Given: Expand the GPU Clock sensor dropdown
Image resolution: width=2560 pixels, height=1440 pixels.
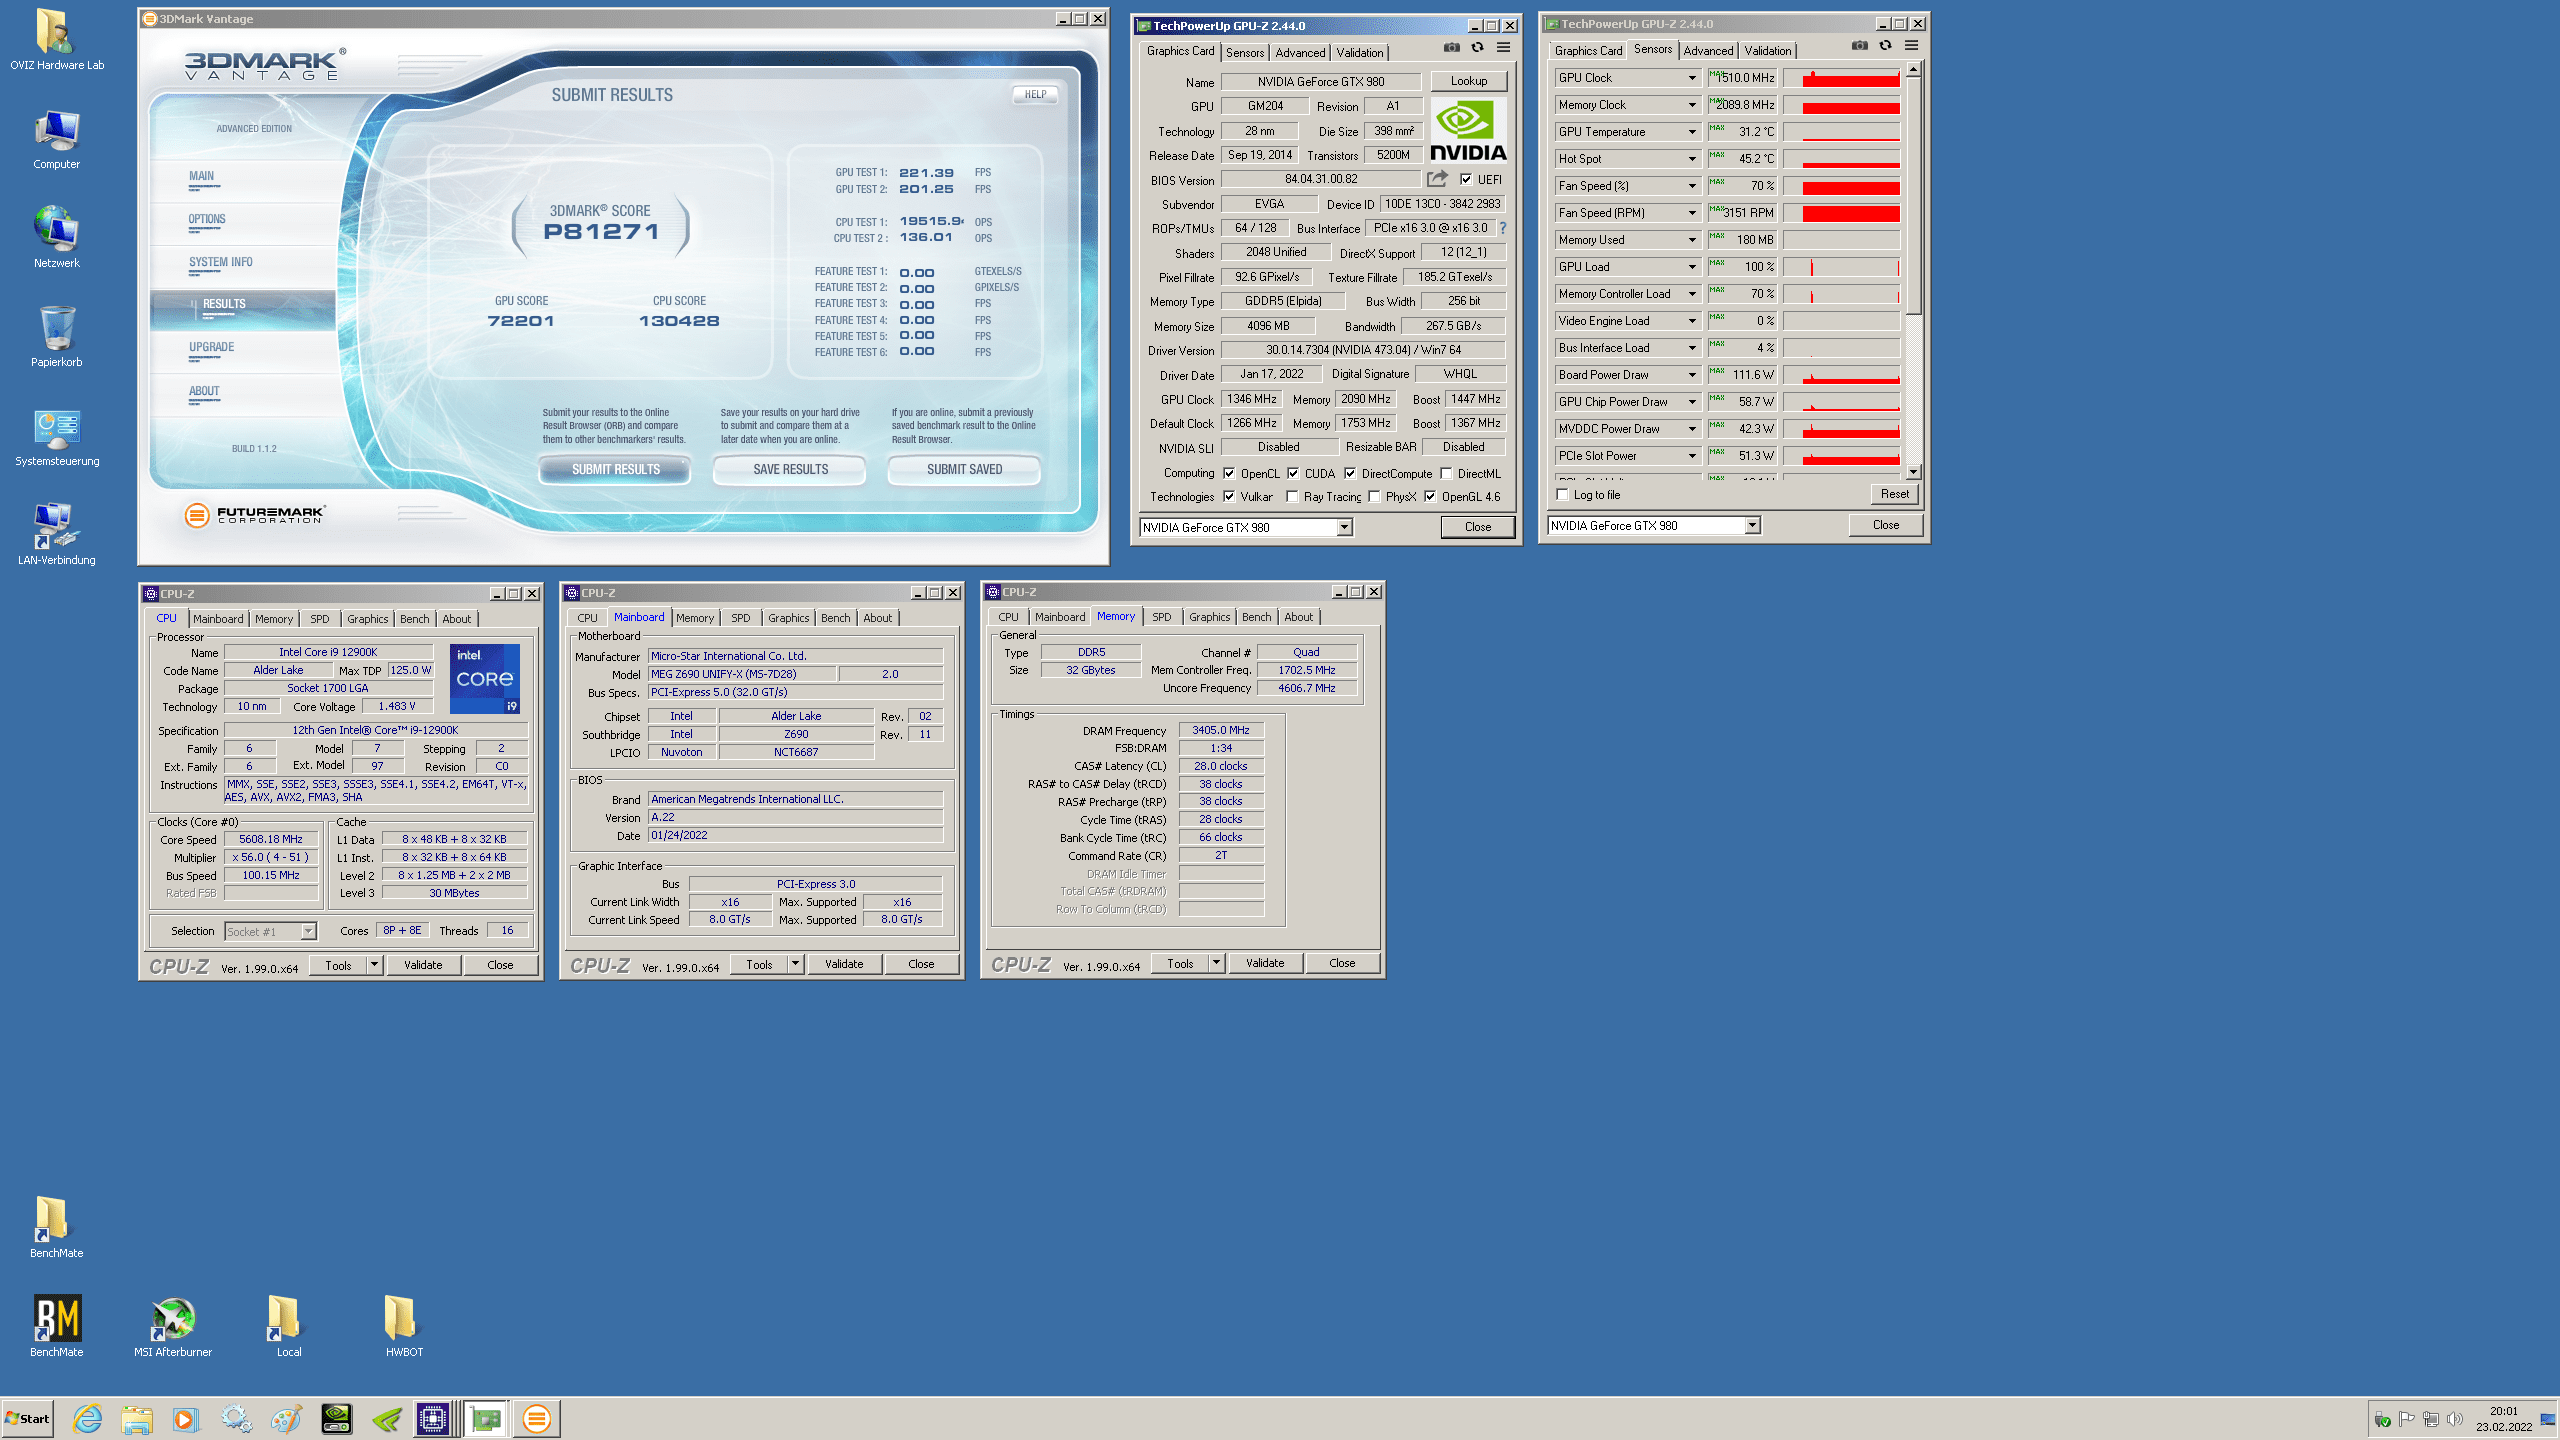Looking at the screenshot, I should tap(1692, 78).
